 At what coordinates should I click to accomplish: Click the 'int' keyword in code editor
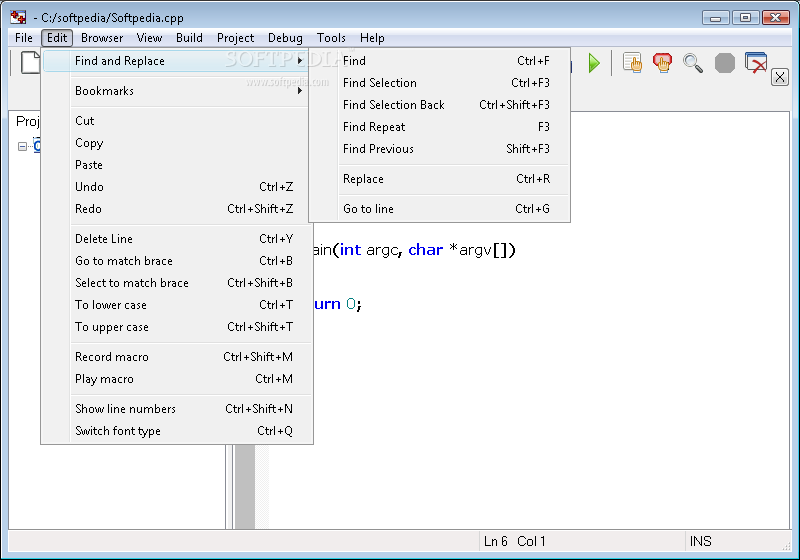(x=350, y=250)
